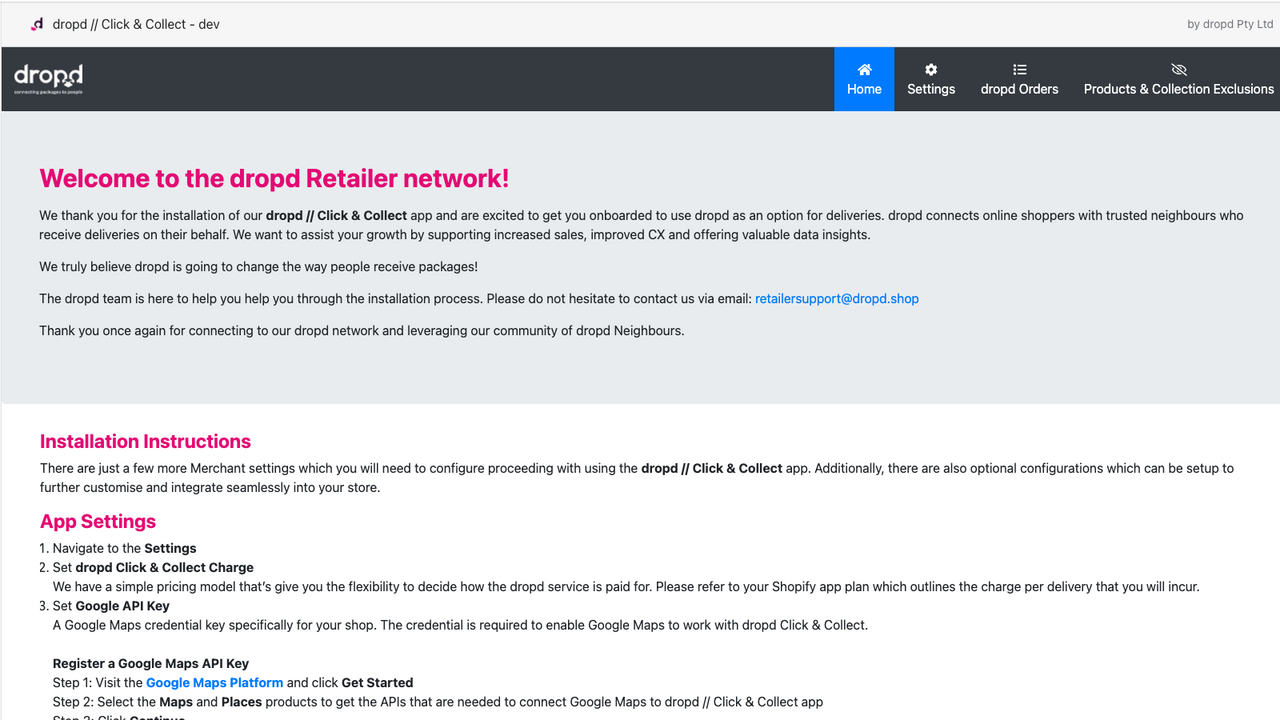Viewport: 1280px width, 720px height.
Task: Click the dropd Orders list icon
Action: pyautogui.click(x=1019, y=69)
